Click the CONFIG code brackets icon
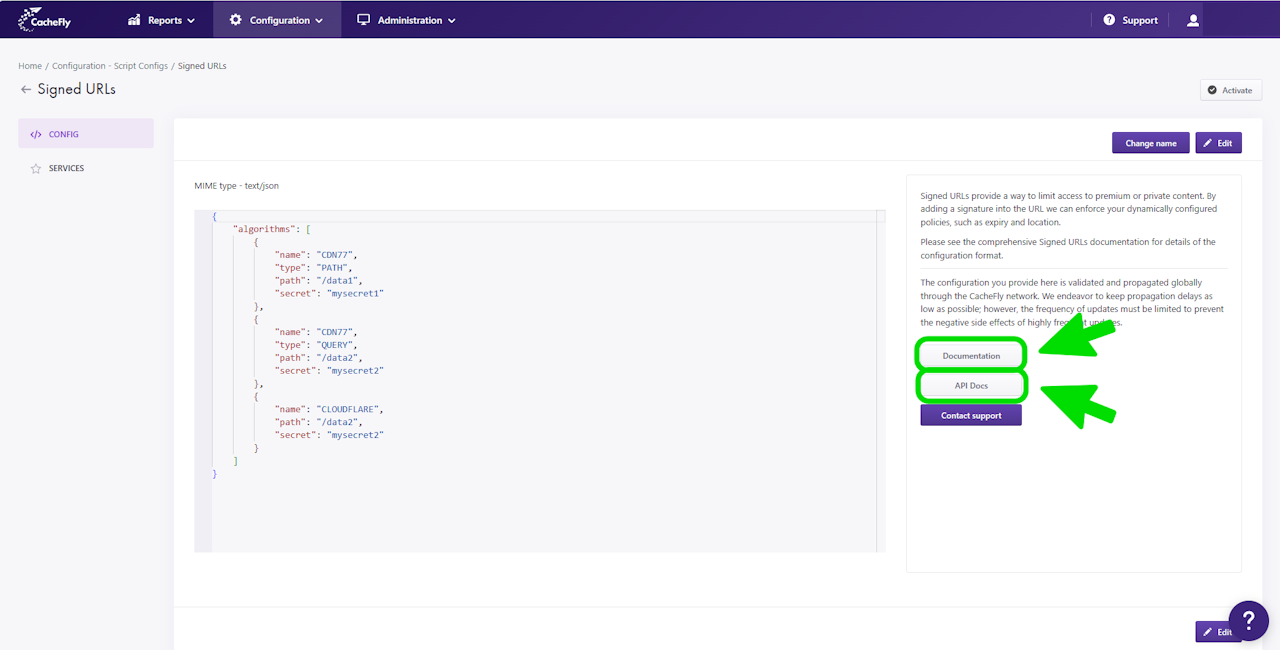Viewport: 1280px width, 650px height. [x=36, y=134]
